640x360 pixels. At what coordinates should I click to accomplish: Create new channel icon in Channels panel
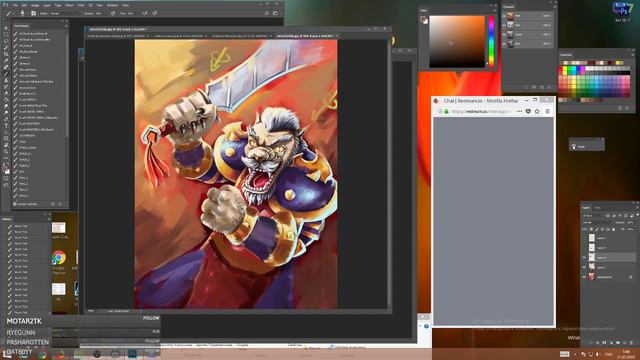(x=542, y=87)
